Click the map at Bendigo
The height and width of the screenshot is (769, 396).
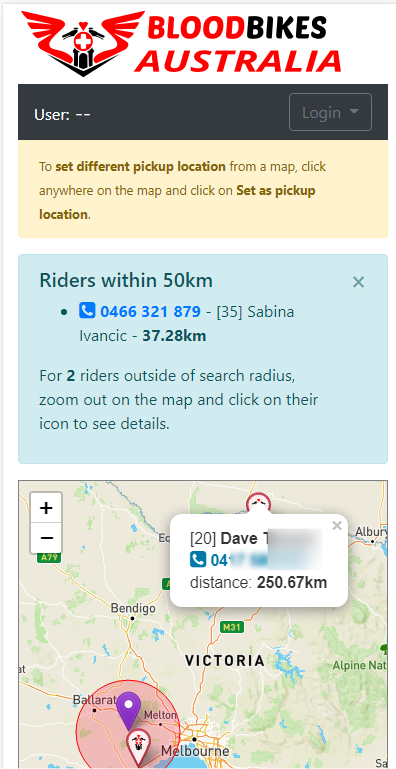pos(133,608)
